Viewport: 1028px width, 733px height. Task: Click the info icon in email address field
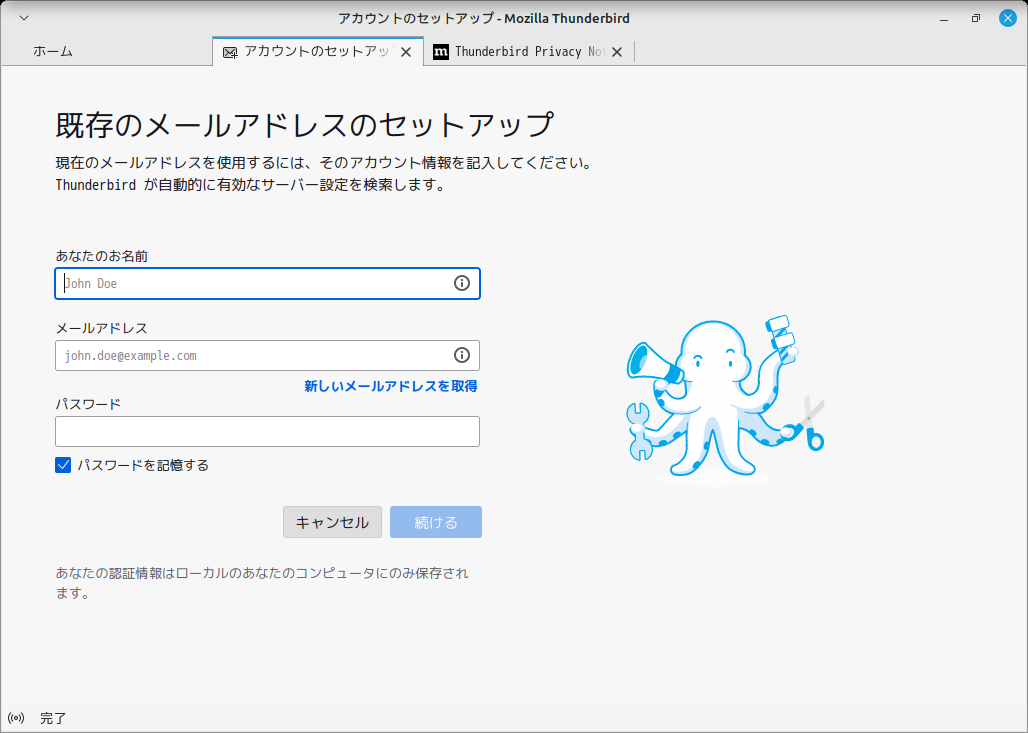coord(462,355)
